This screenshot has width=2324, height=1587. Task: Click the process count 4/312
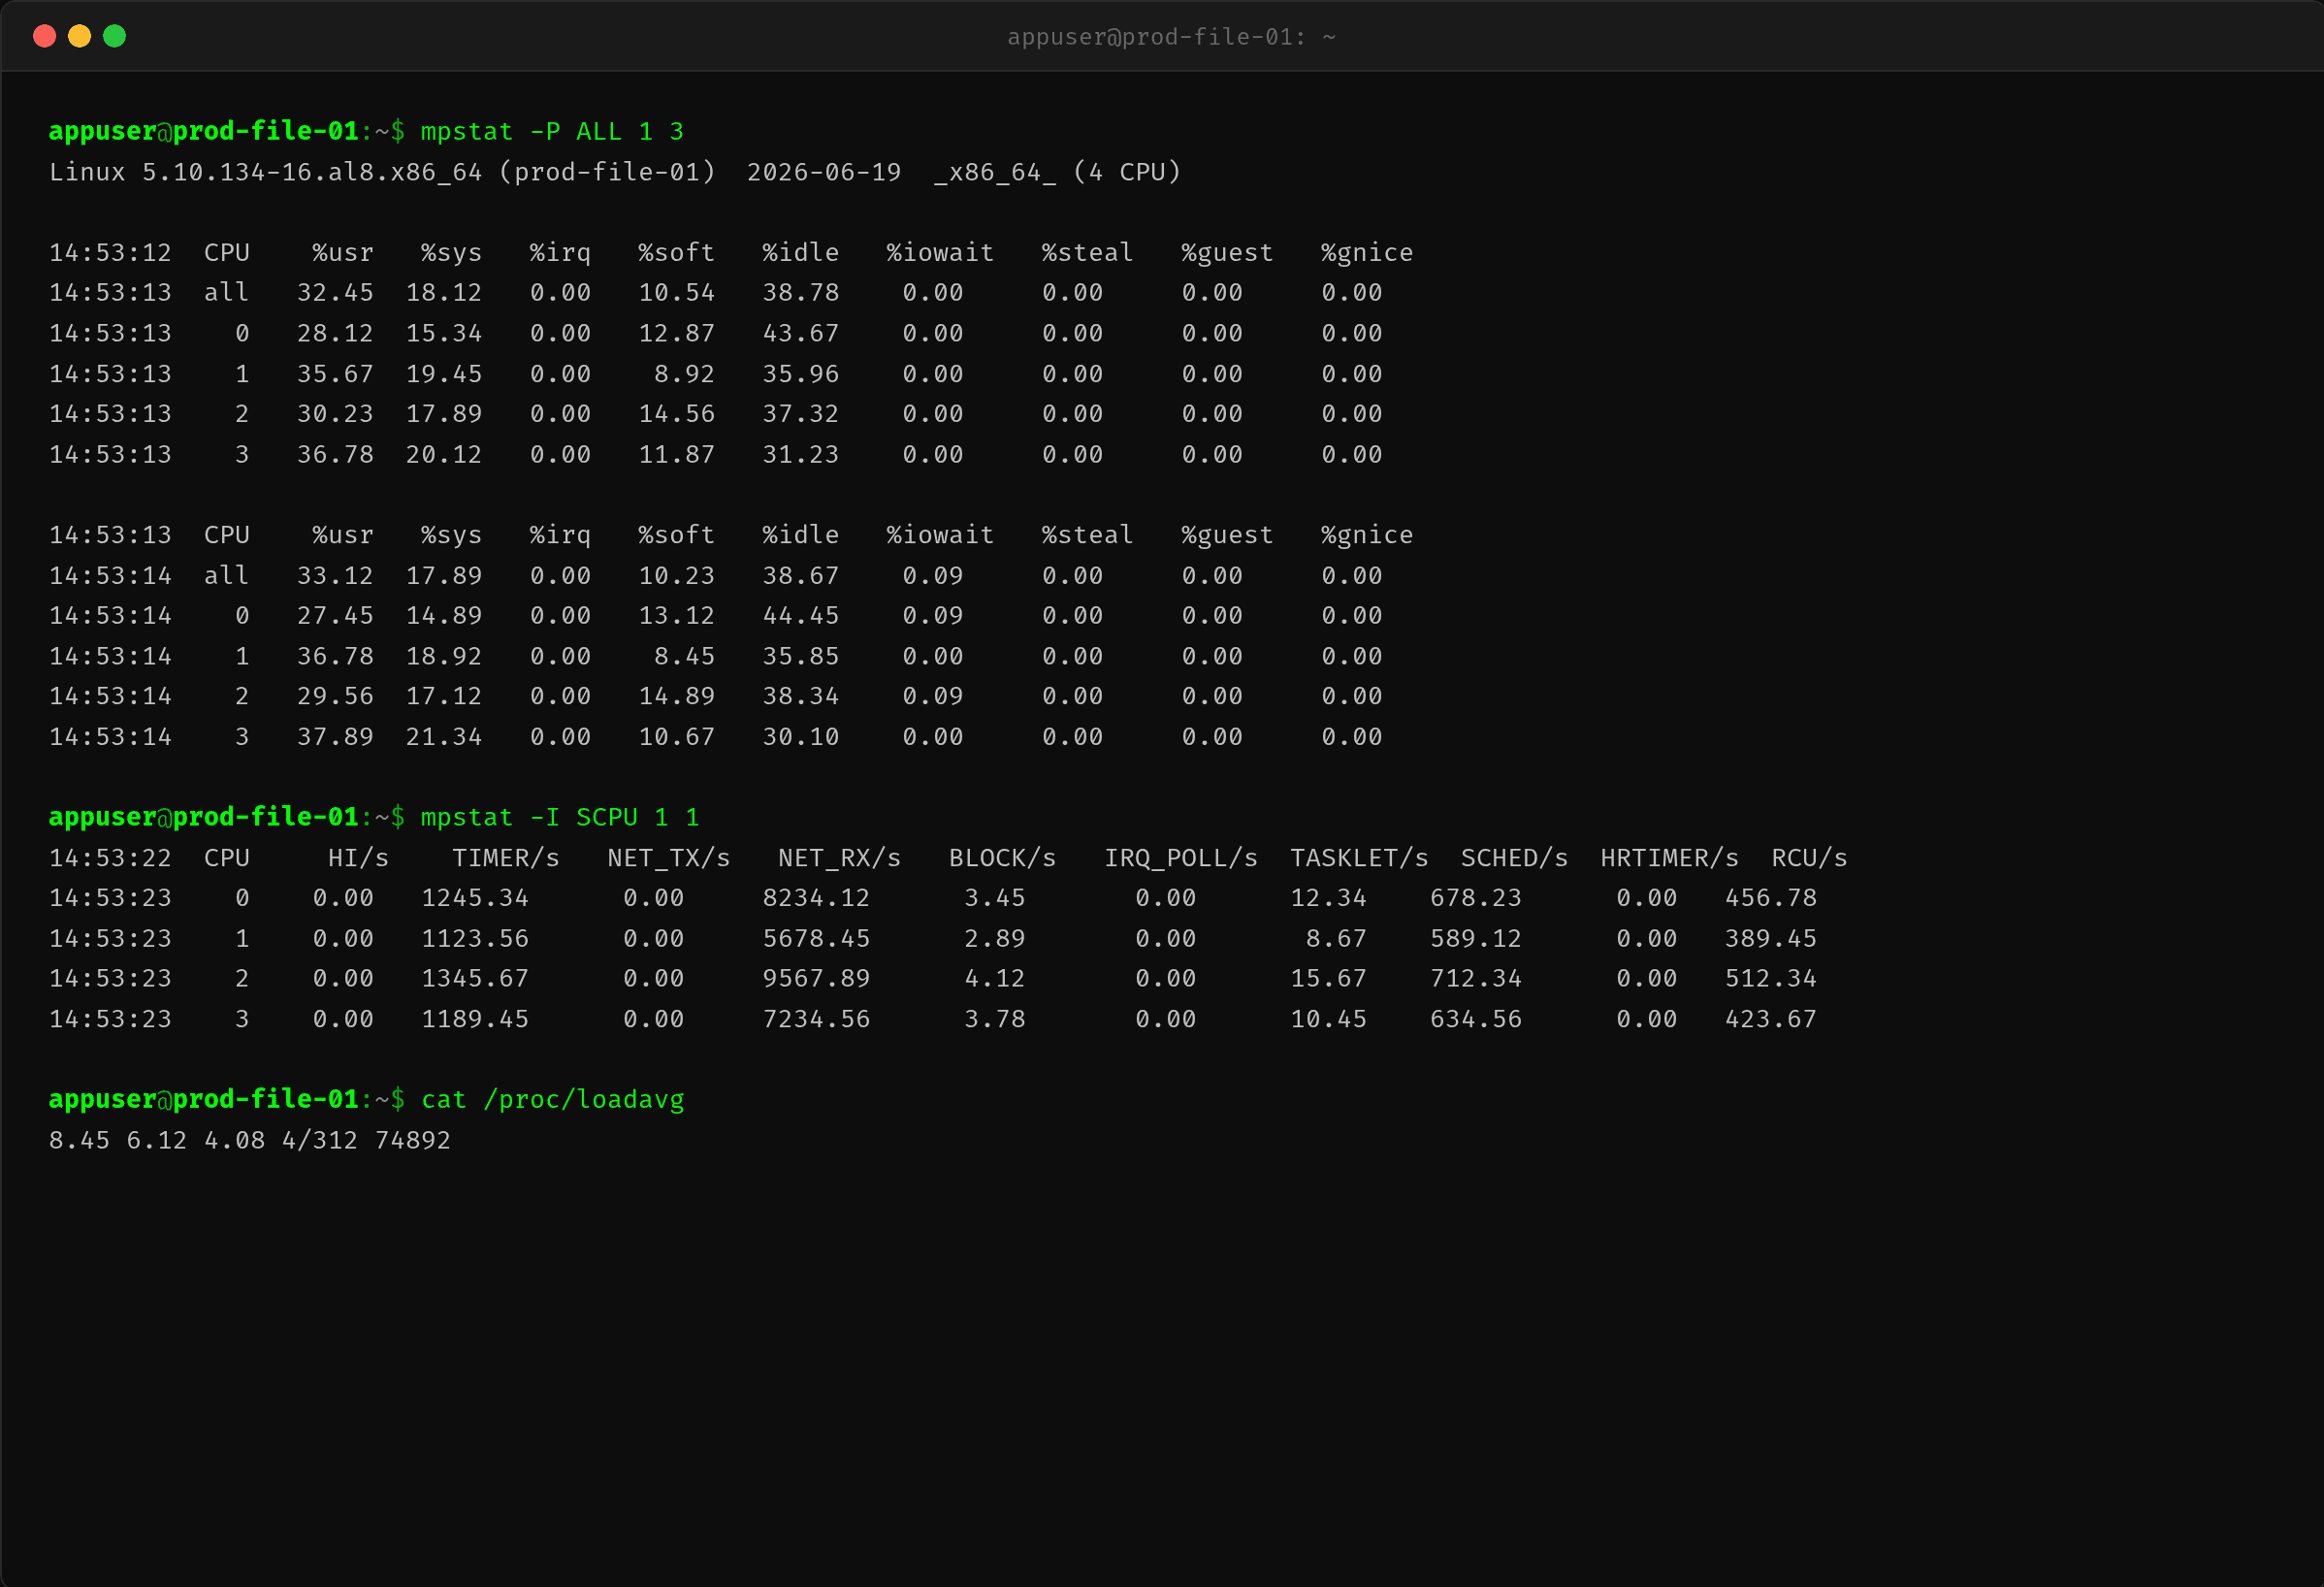point(319,1140)
